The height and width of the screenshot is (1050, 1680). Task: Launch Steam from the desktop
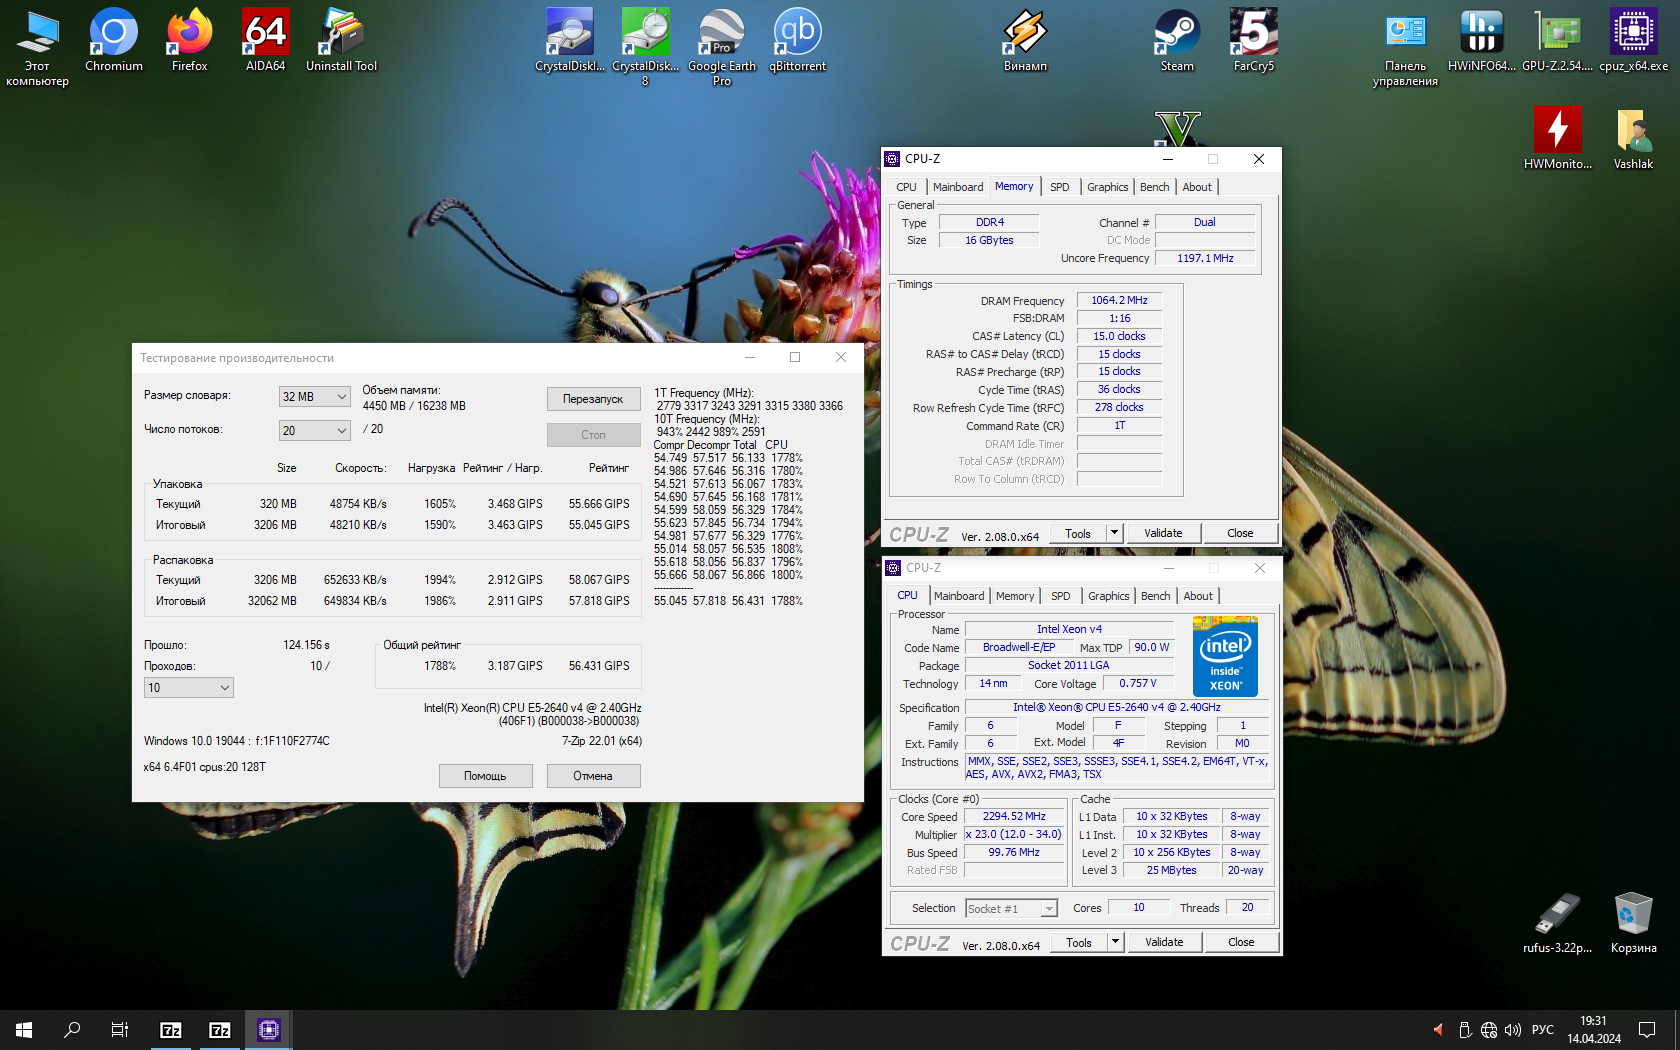click(1177, 40)
